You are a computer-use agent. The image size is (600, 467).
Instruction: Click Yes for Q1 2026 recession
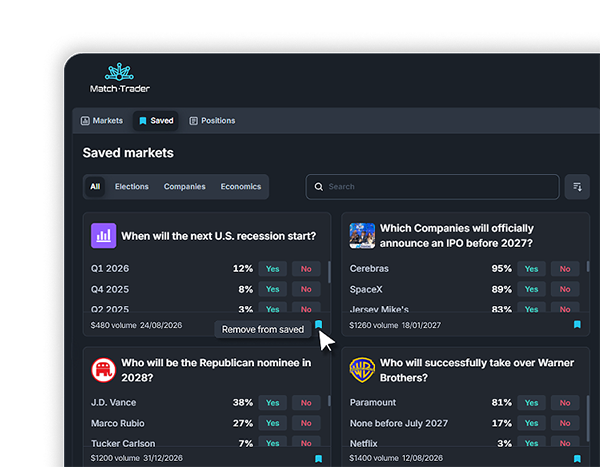point(272,269)
